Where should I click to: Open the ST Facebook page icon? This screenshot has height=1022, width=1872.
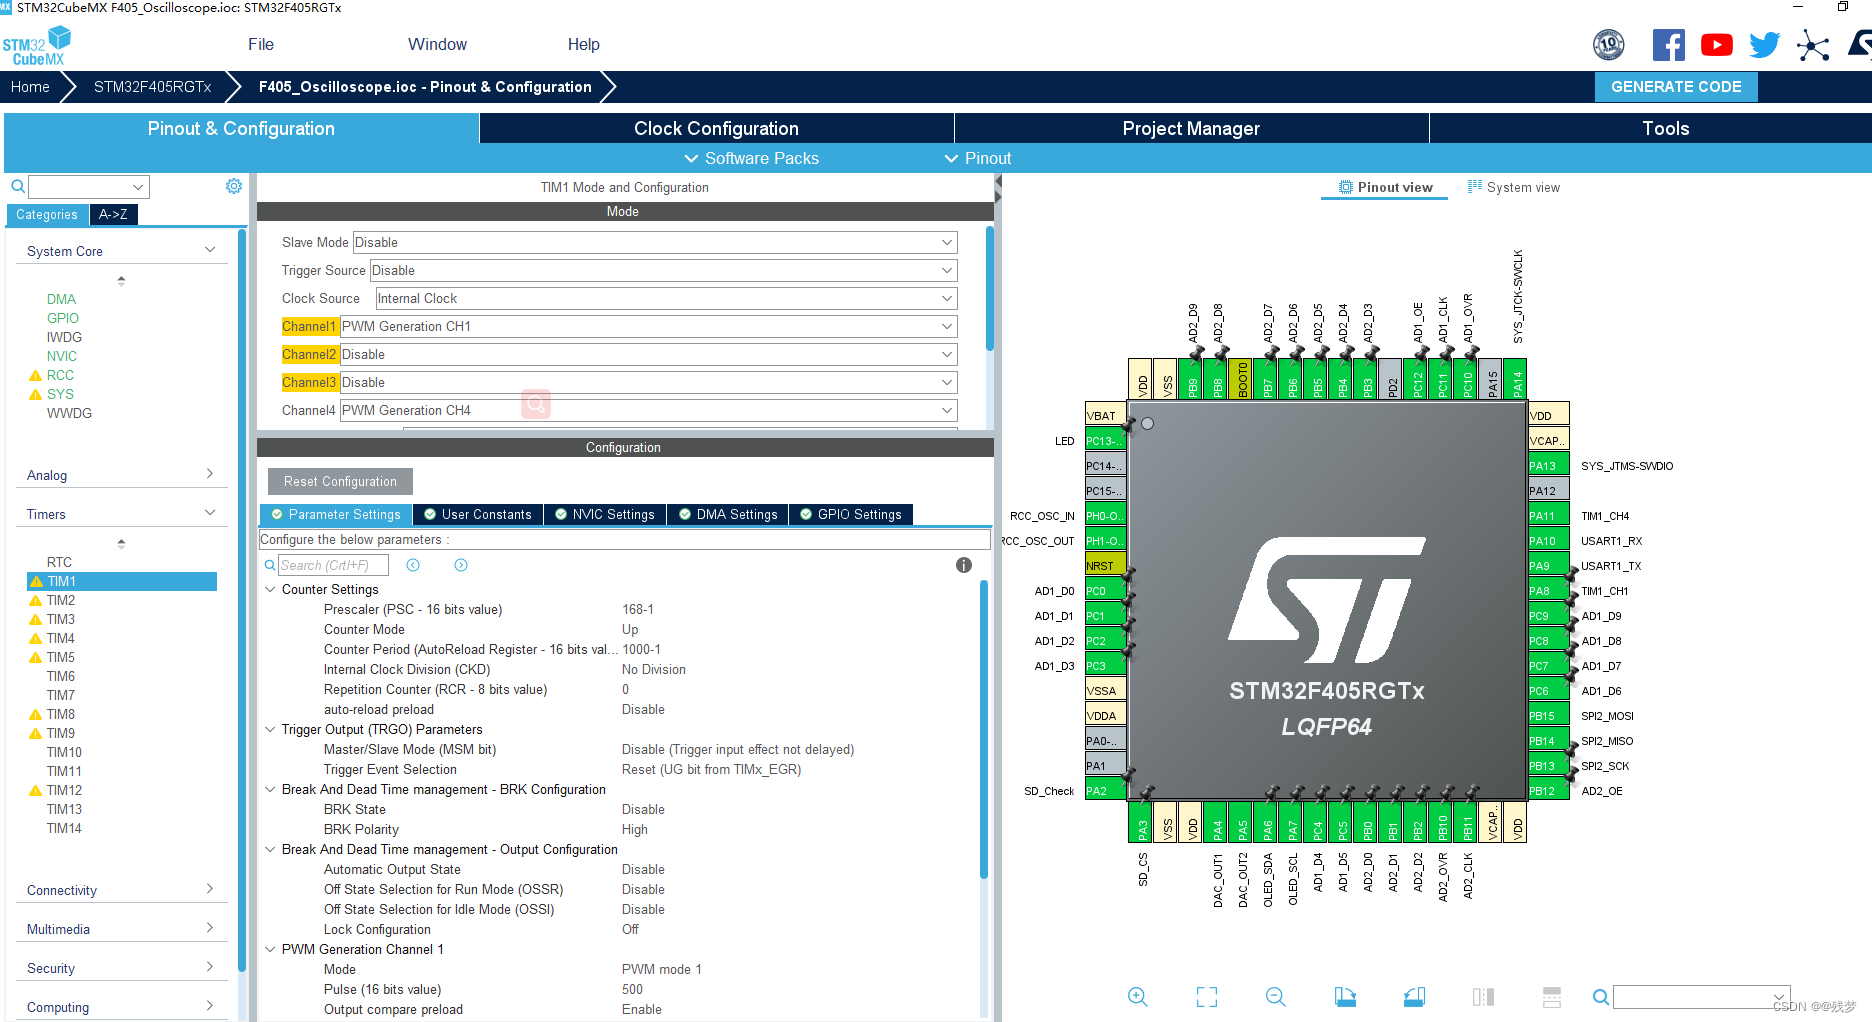point(1668,45)
